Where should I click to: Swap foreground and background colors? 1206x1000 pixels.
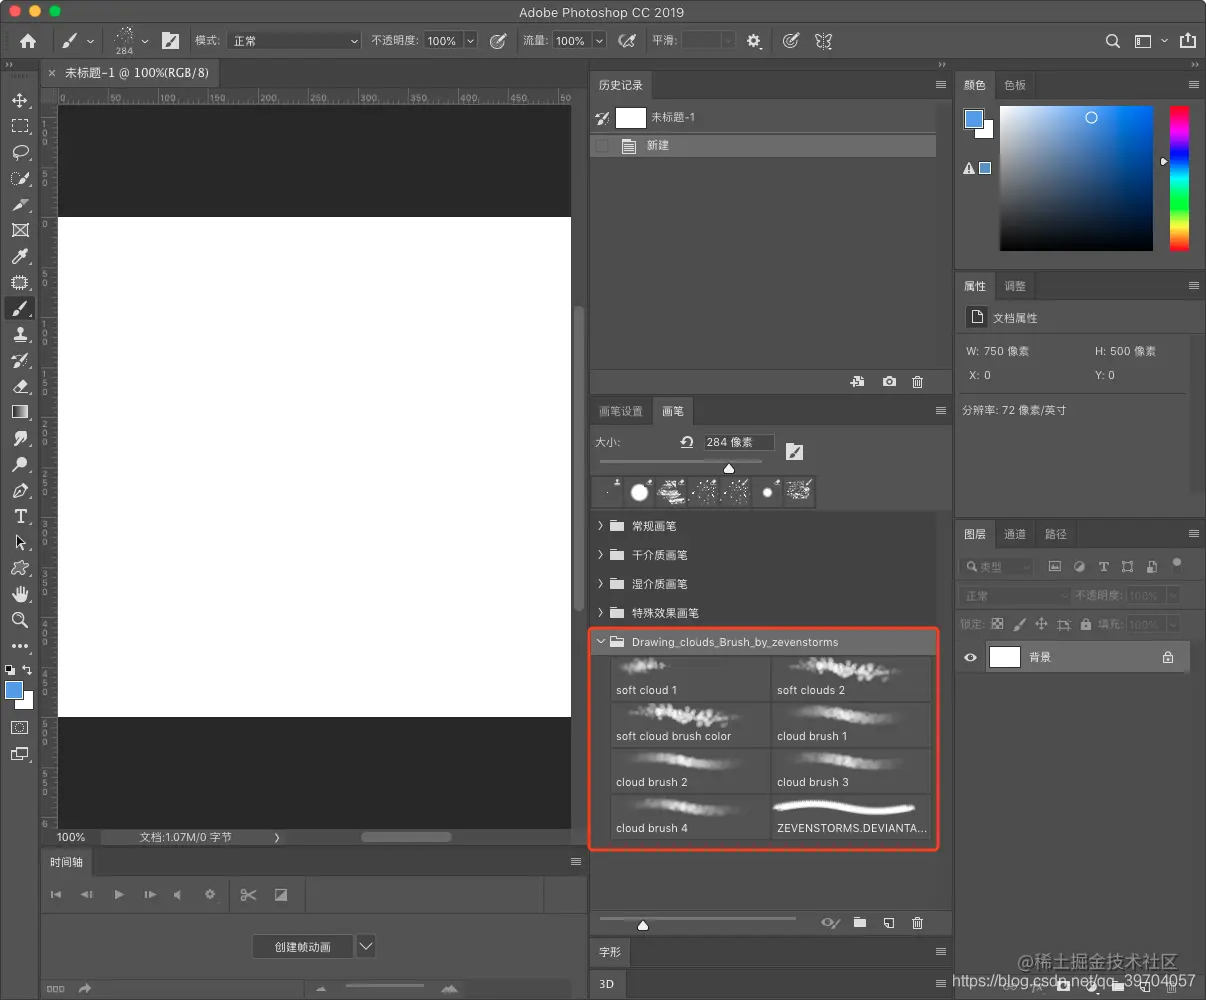click(28, 670)
